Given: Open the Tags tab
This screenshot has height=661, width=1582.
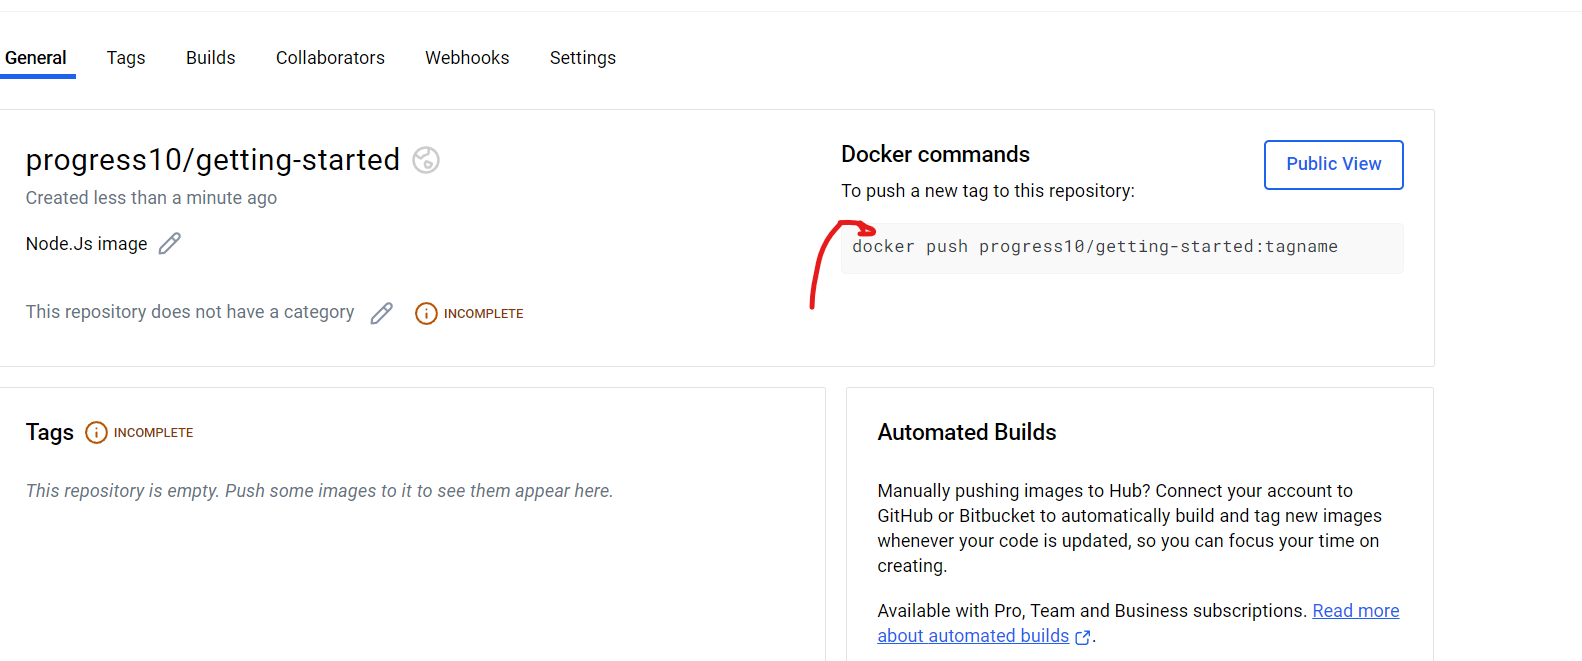Looking at the screenshot, I should click(126, 58).
